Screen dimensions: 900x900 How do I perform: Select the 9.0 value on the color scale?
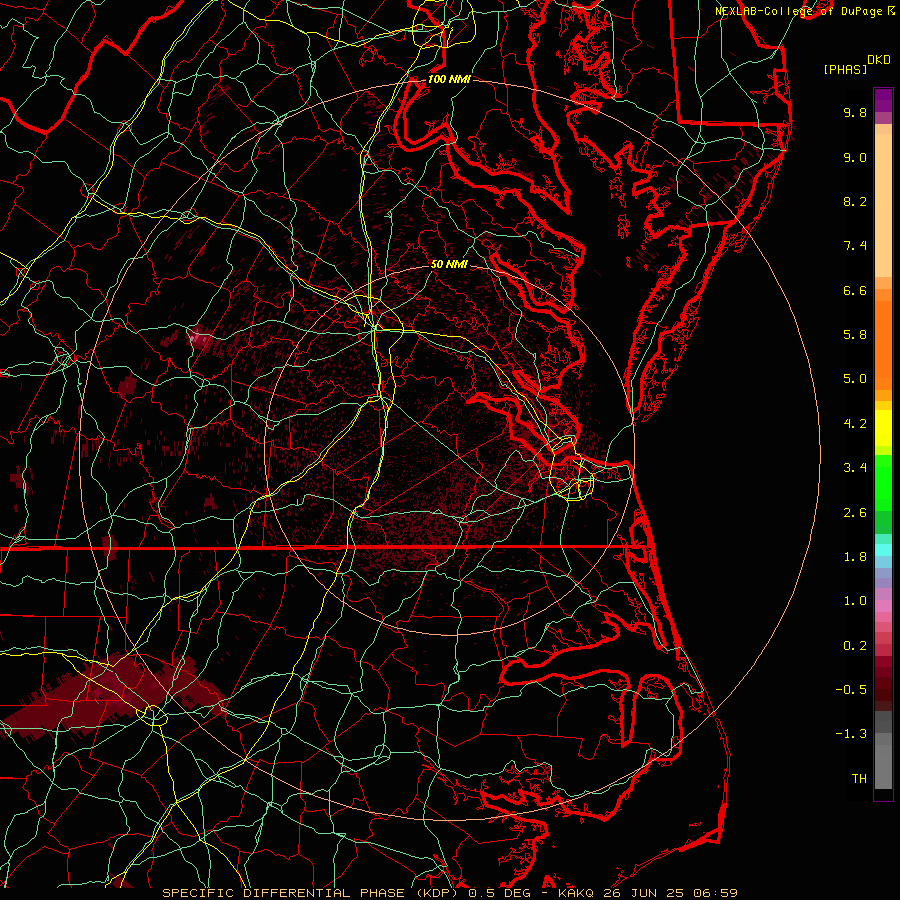855,157
